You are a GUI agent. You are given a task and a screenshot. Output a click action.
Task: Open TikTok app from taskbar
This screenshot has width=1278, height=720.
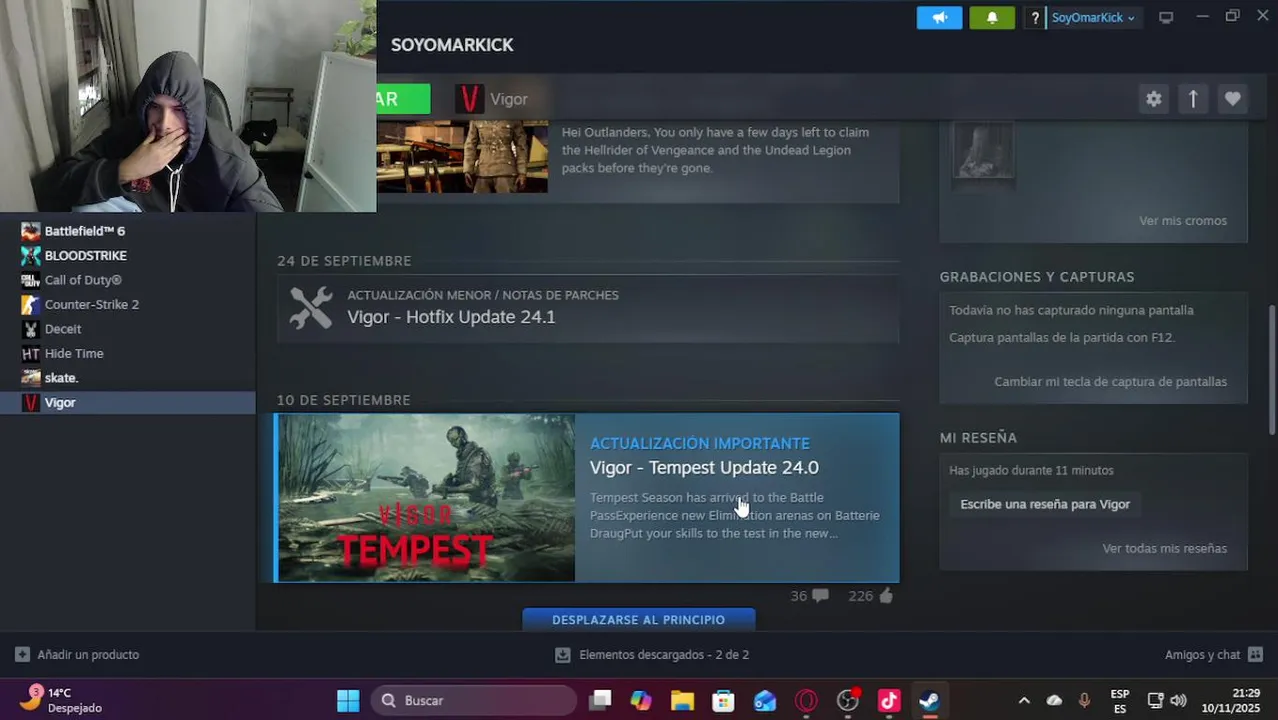tap(889, 700)
